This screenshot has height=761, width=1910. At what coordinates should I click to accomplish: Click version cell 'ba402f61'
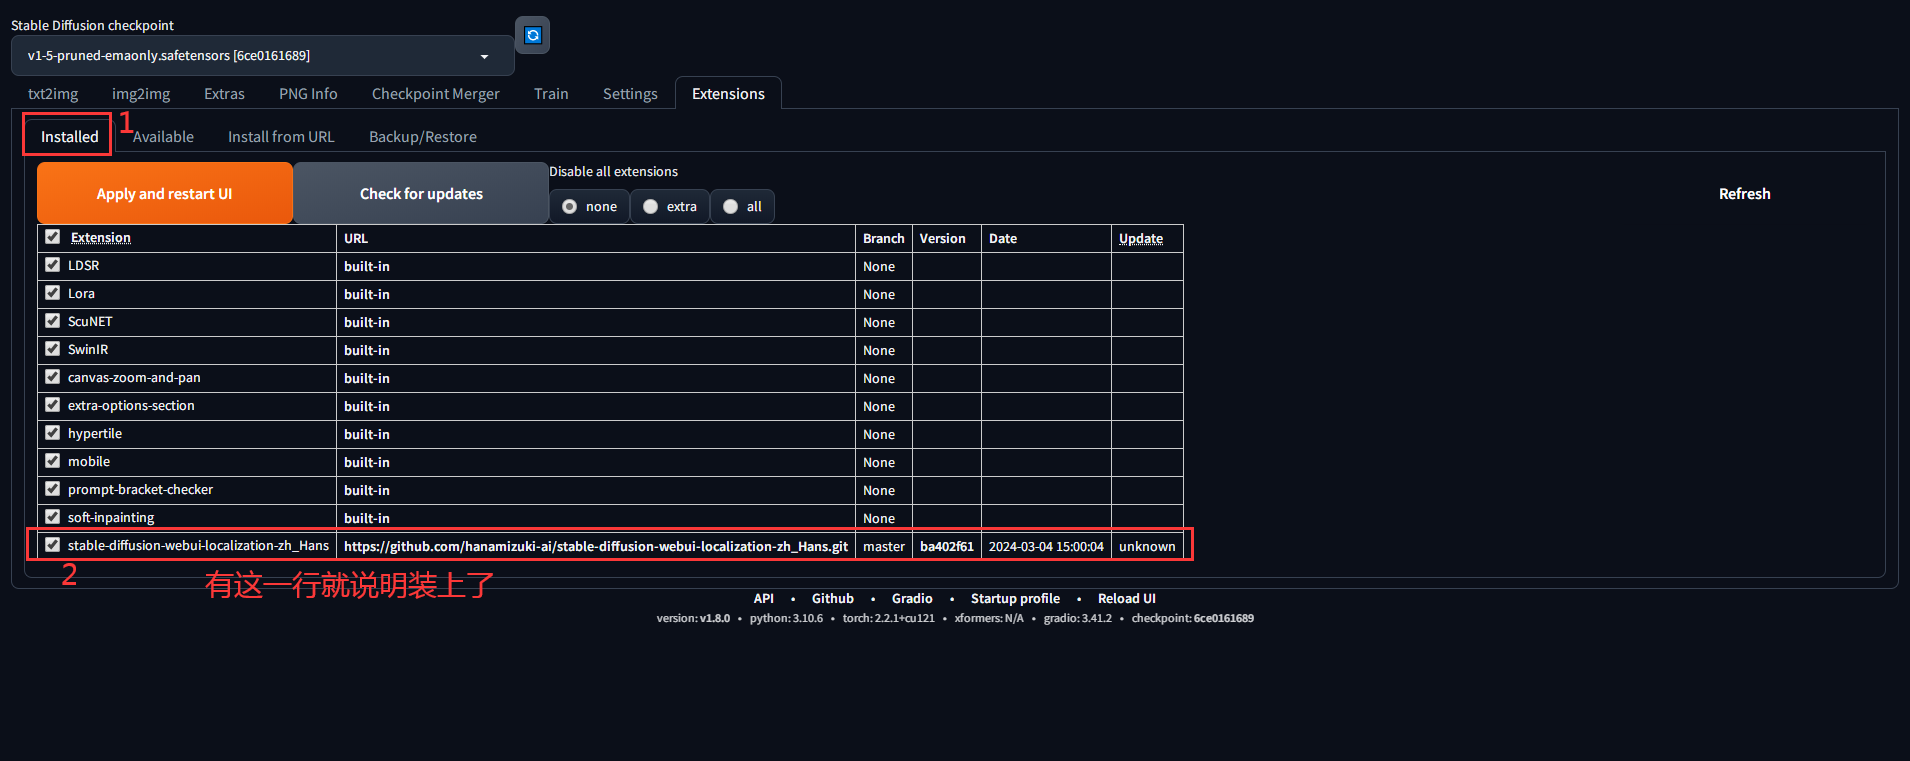click(x=947, y=546)
